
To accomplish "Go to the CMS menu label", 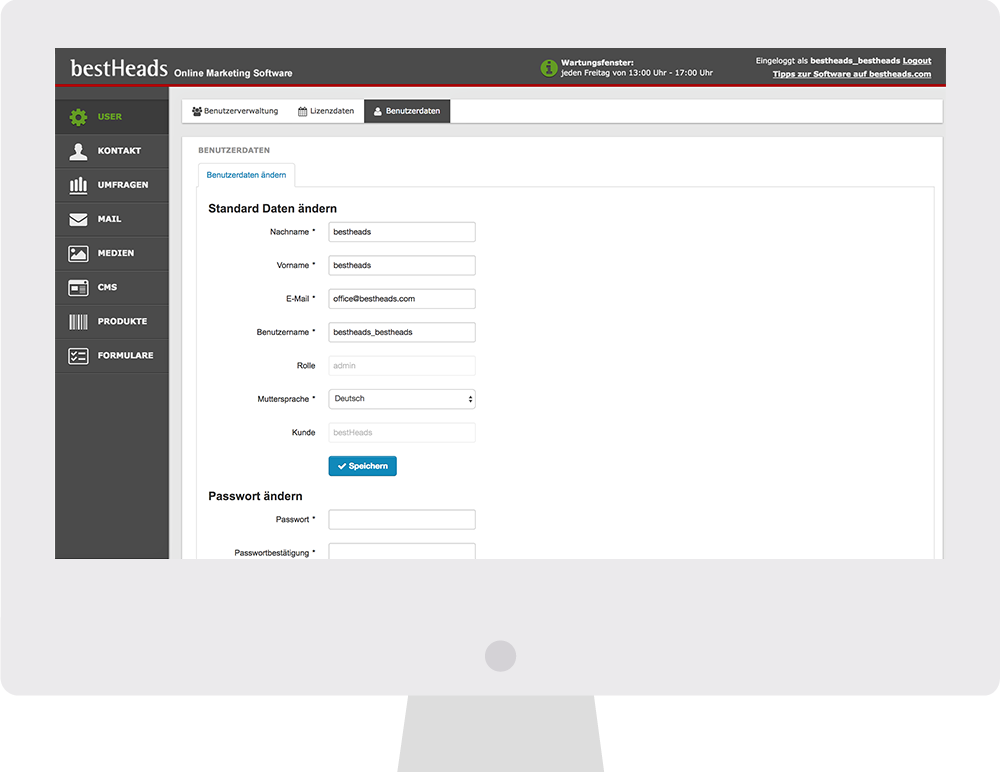I will click(x=107, y=288).
